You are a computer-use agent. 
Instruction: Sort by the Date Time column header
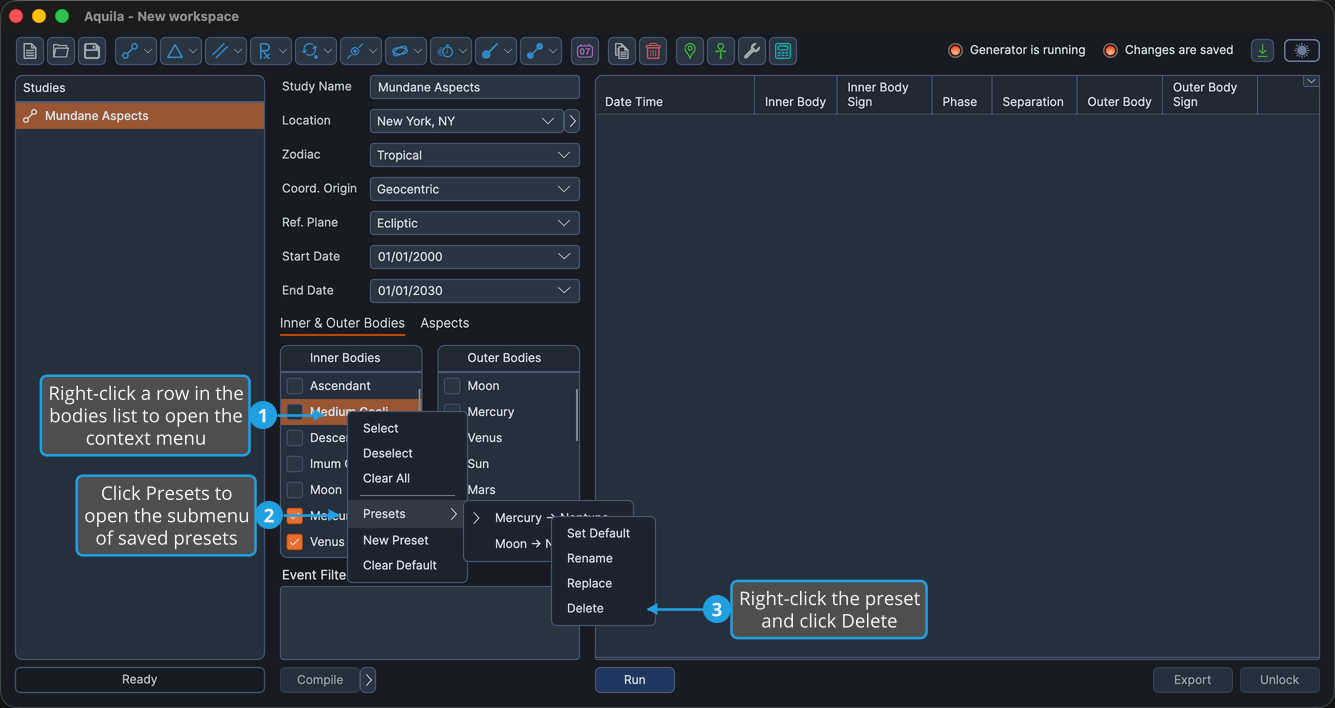pos(675,95)
